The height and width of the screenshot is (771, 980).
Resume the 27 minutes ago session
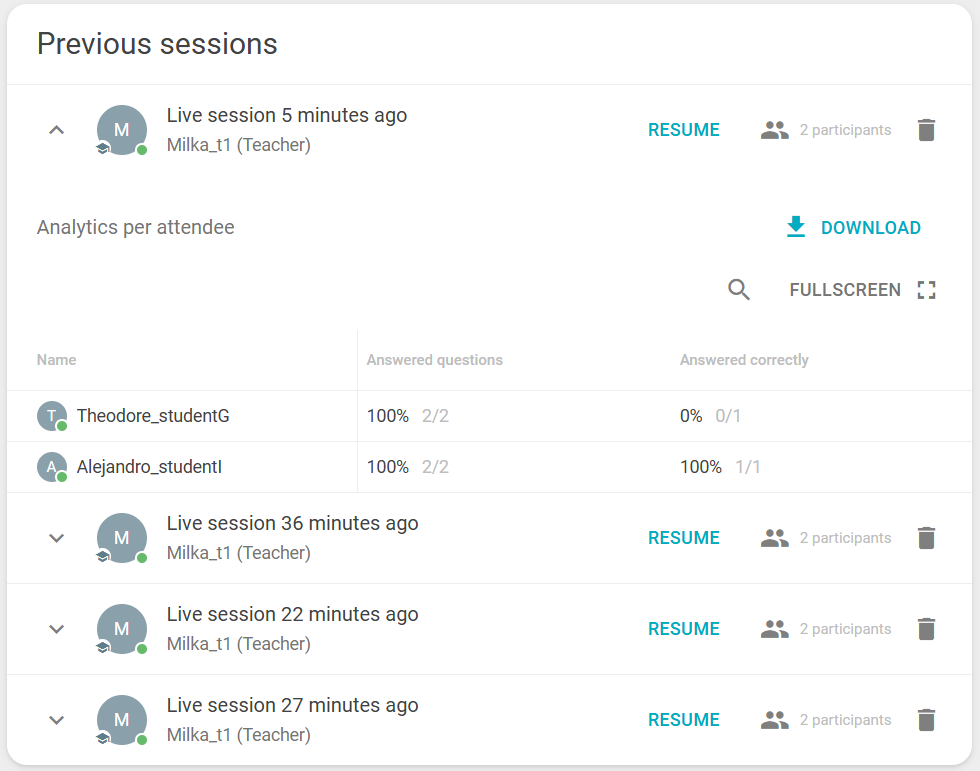[684, 720]
